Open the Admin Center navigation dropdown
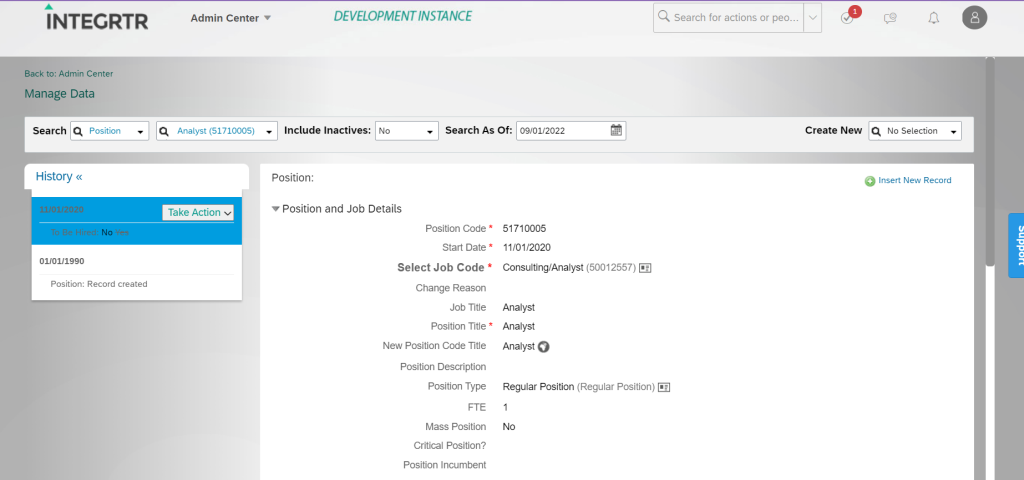 (231, 18)
